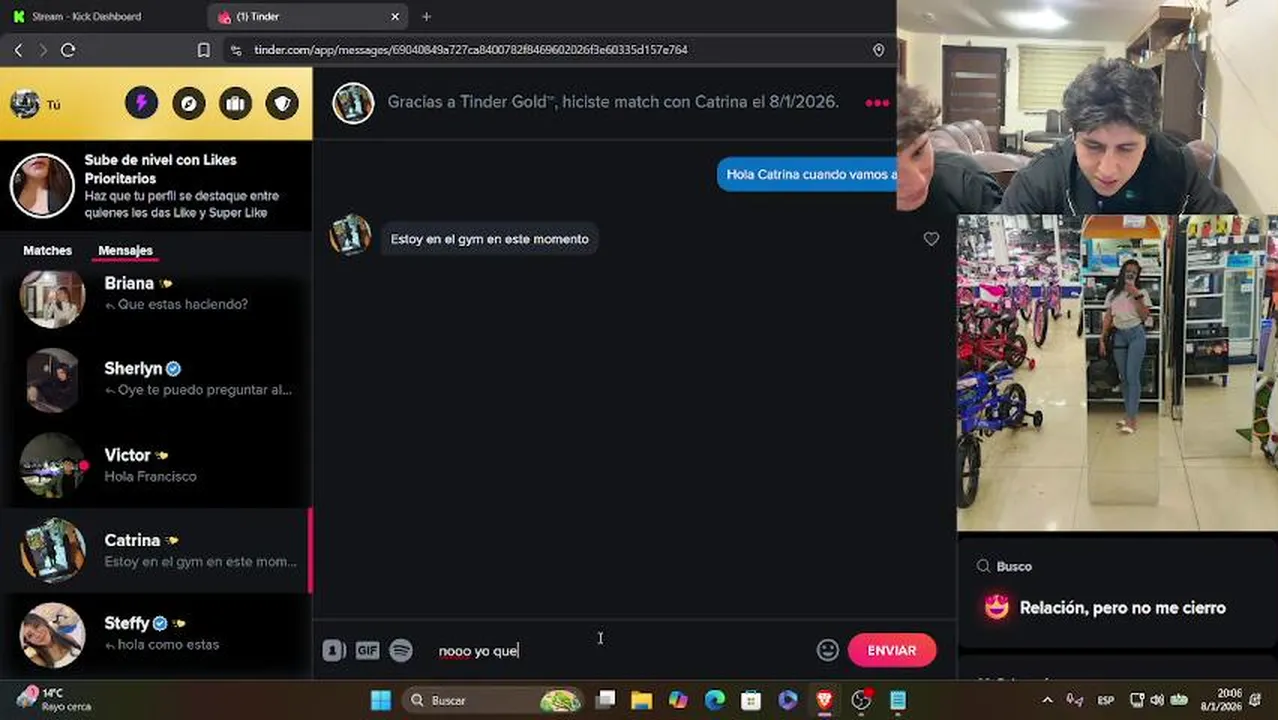Open OBS Studio from taskbar
Viewport: 1278px width, 720px height.
861,700
